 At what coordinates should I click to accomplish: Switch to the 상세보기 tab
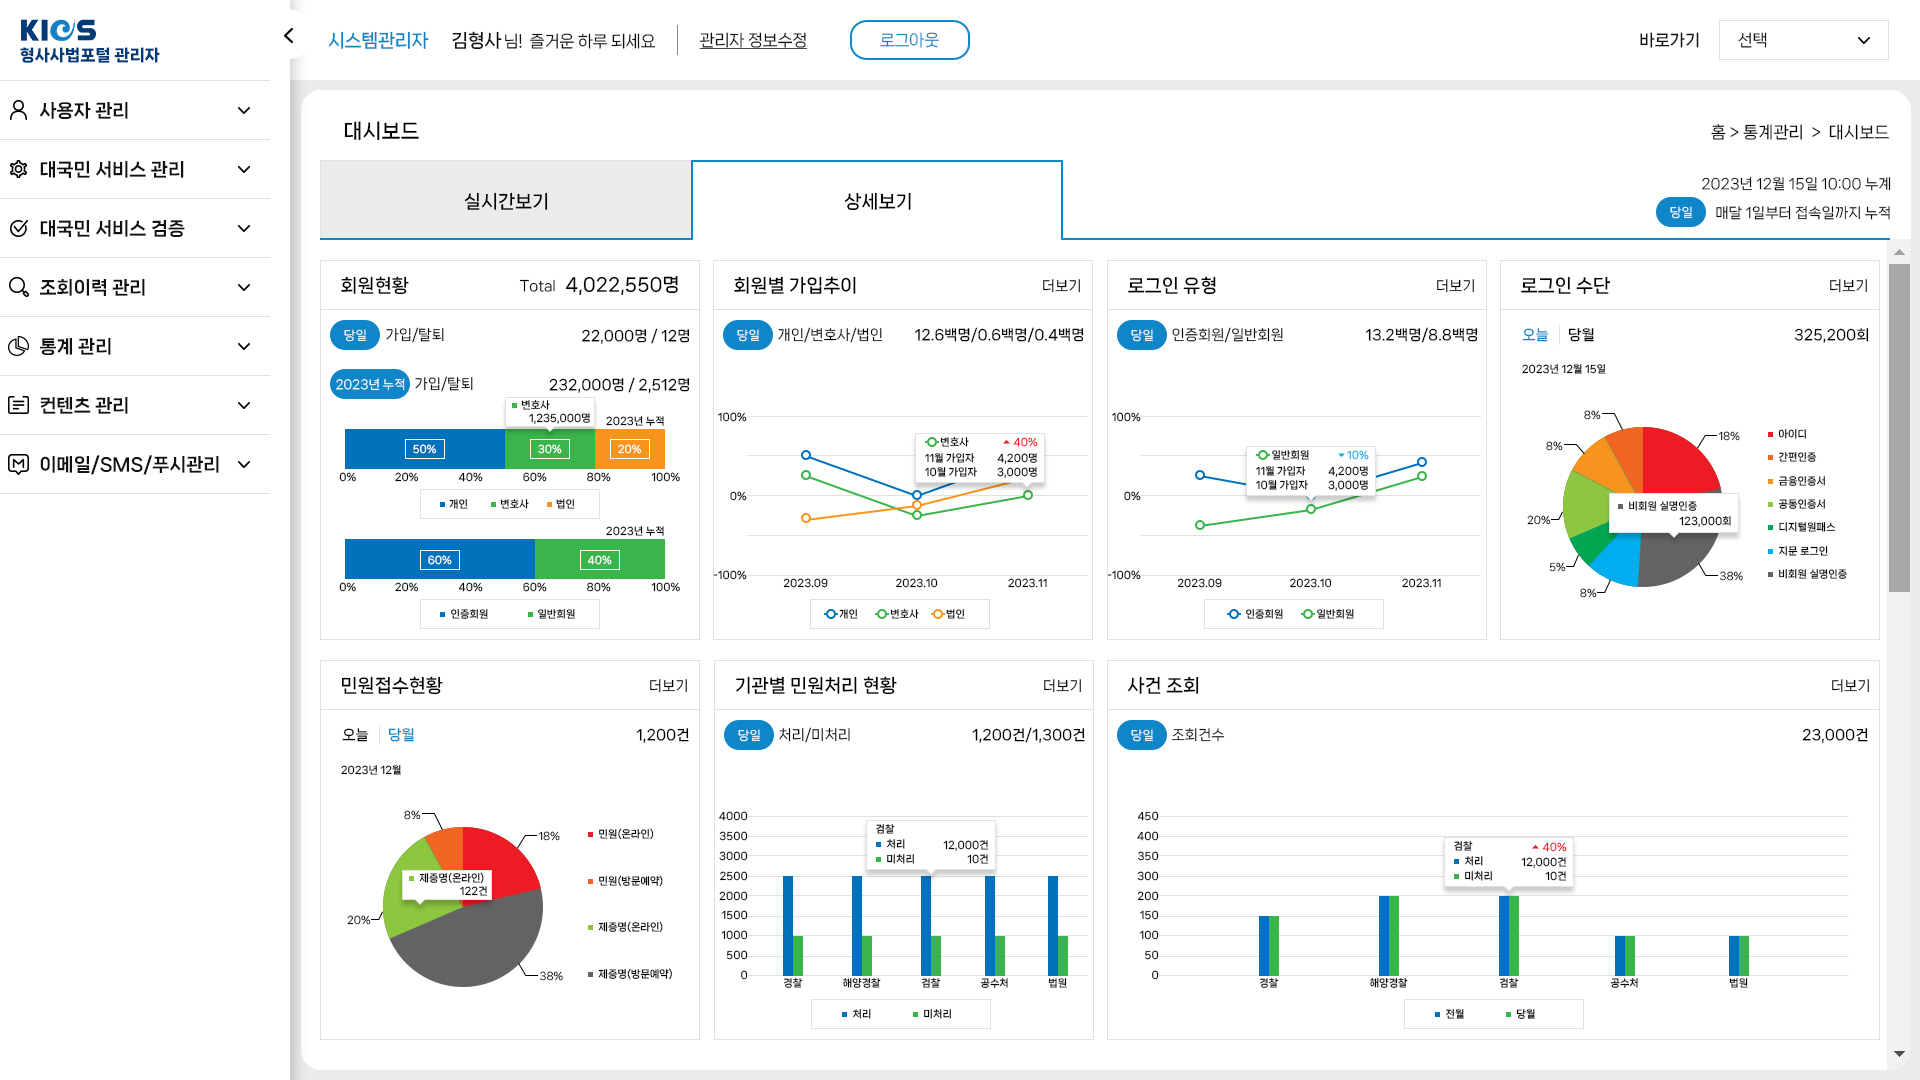(877, 201)
